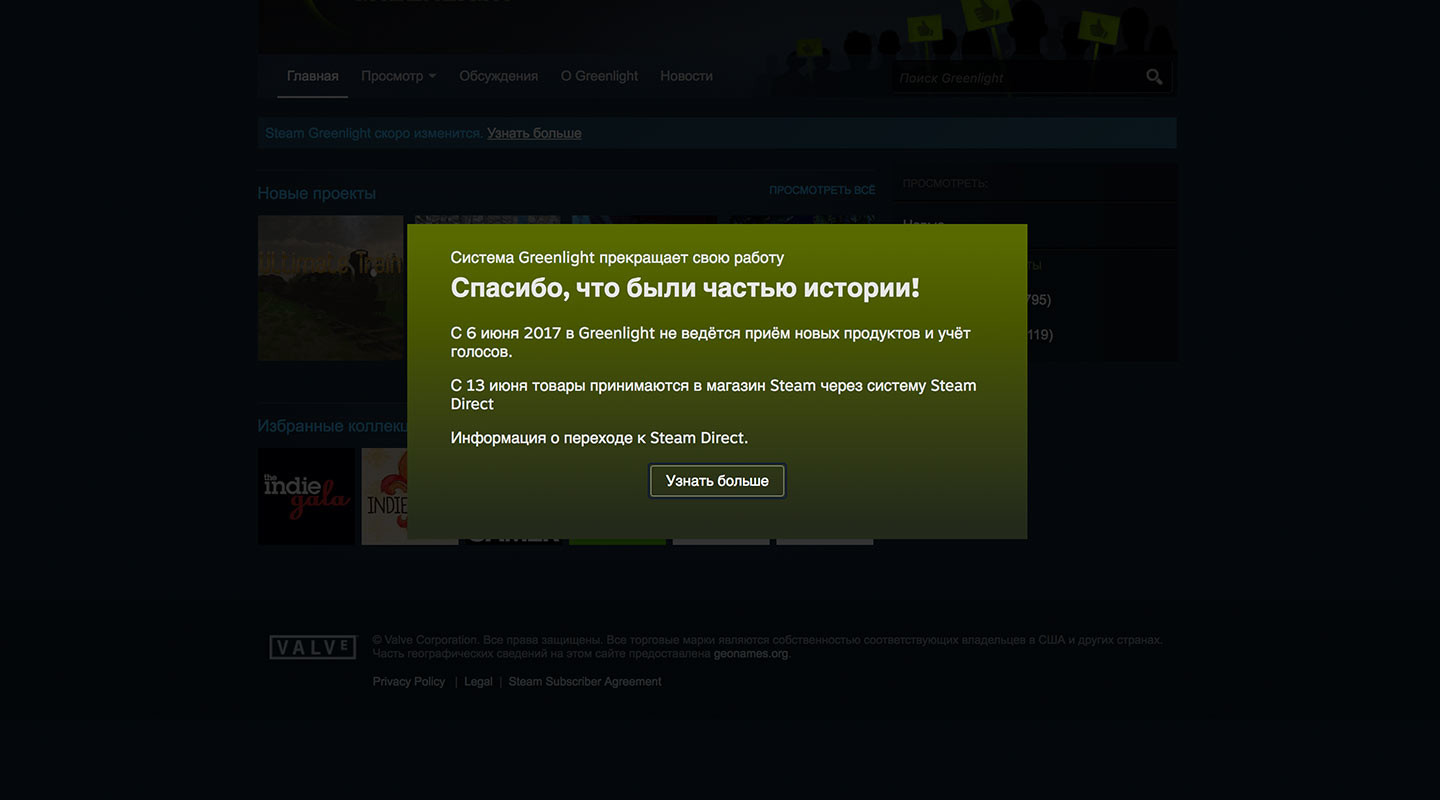Click the Узнать больше button in dialog
Screen dimensions: 1440x800
(x=717, y=481)
